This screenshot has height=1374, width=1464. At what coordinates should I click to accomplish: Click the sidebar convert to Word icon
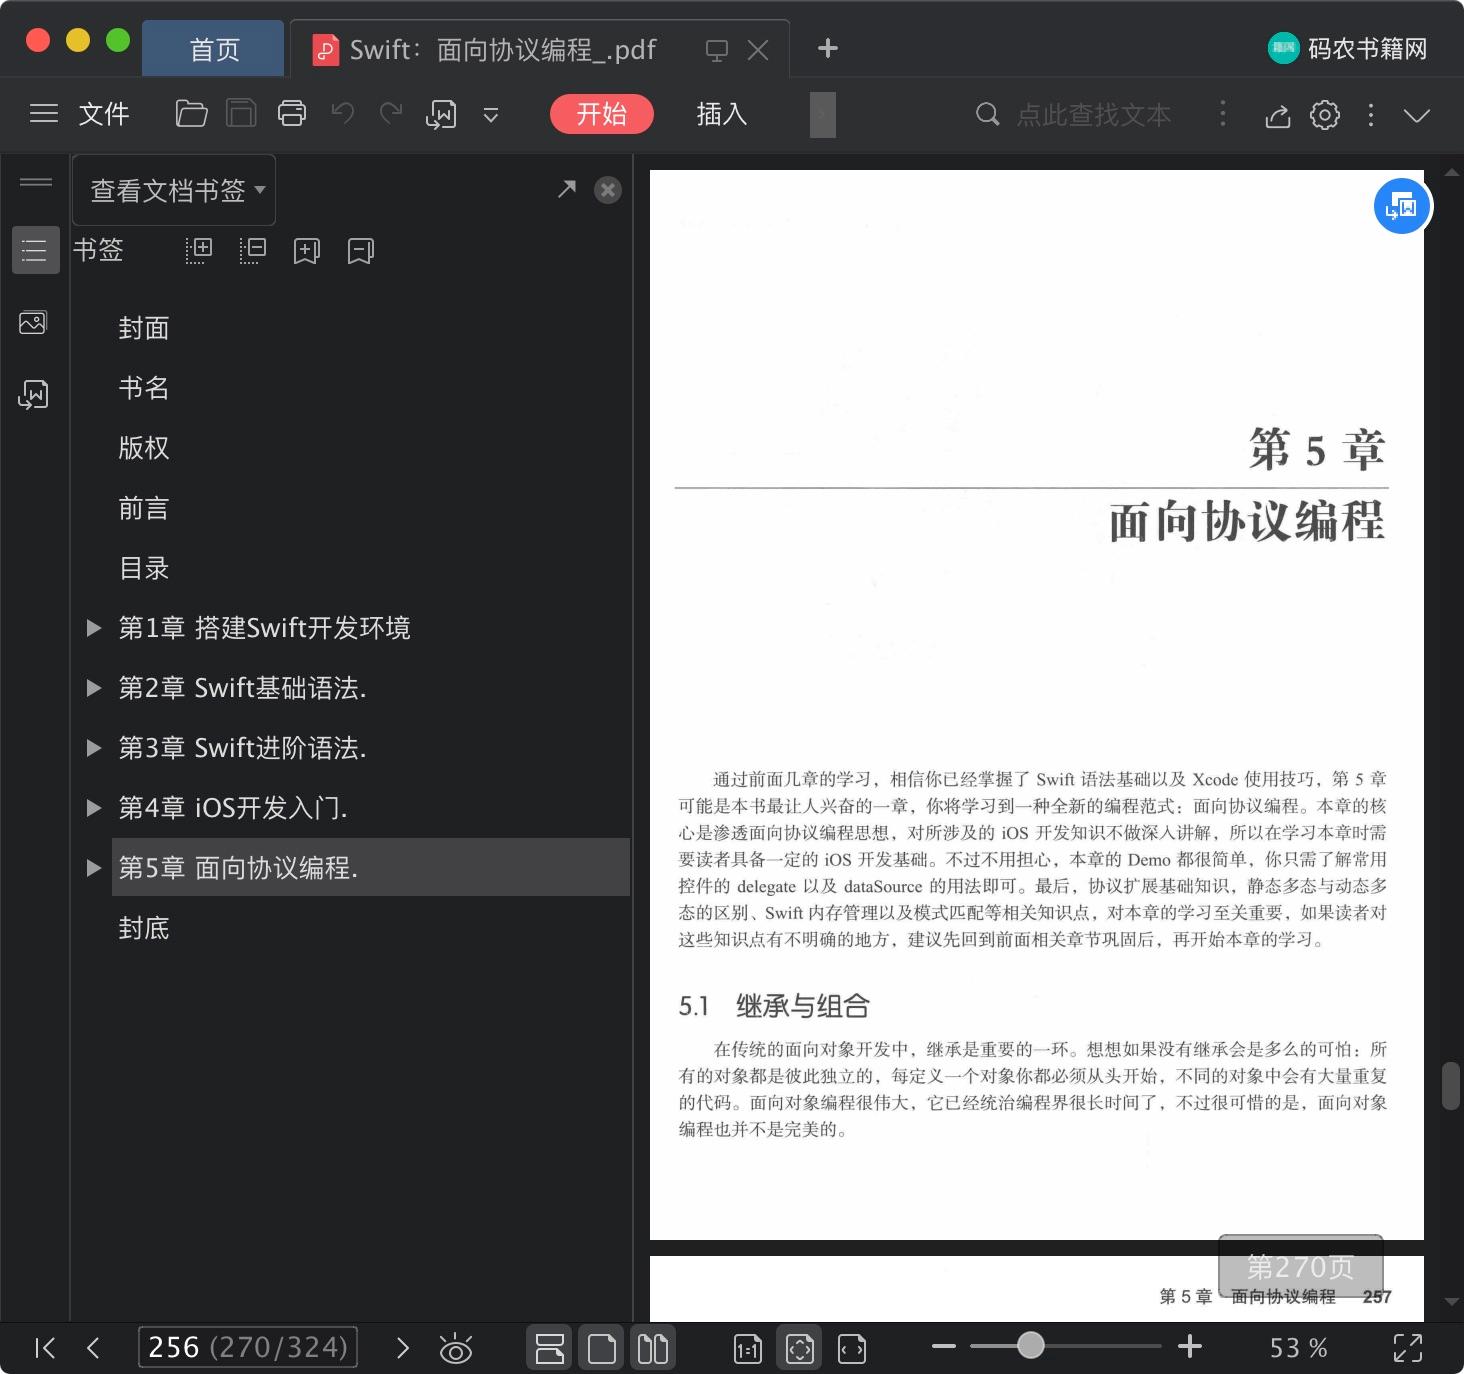tap(33, 395)
